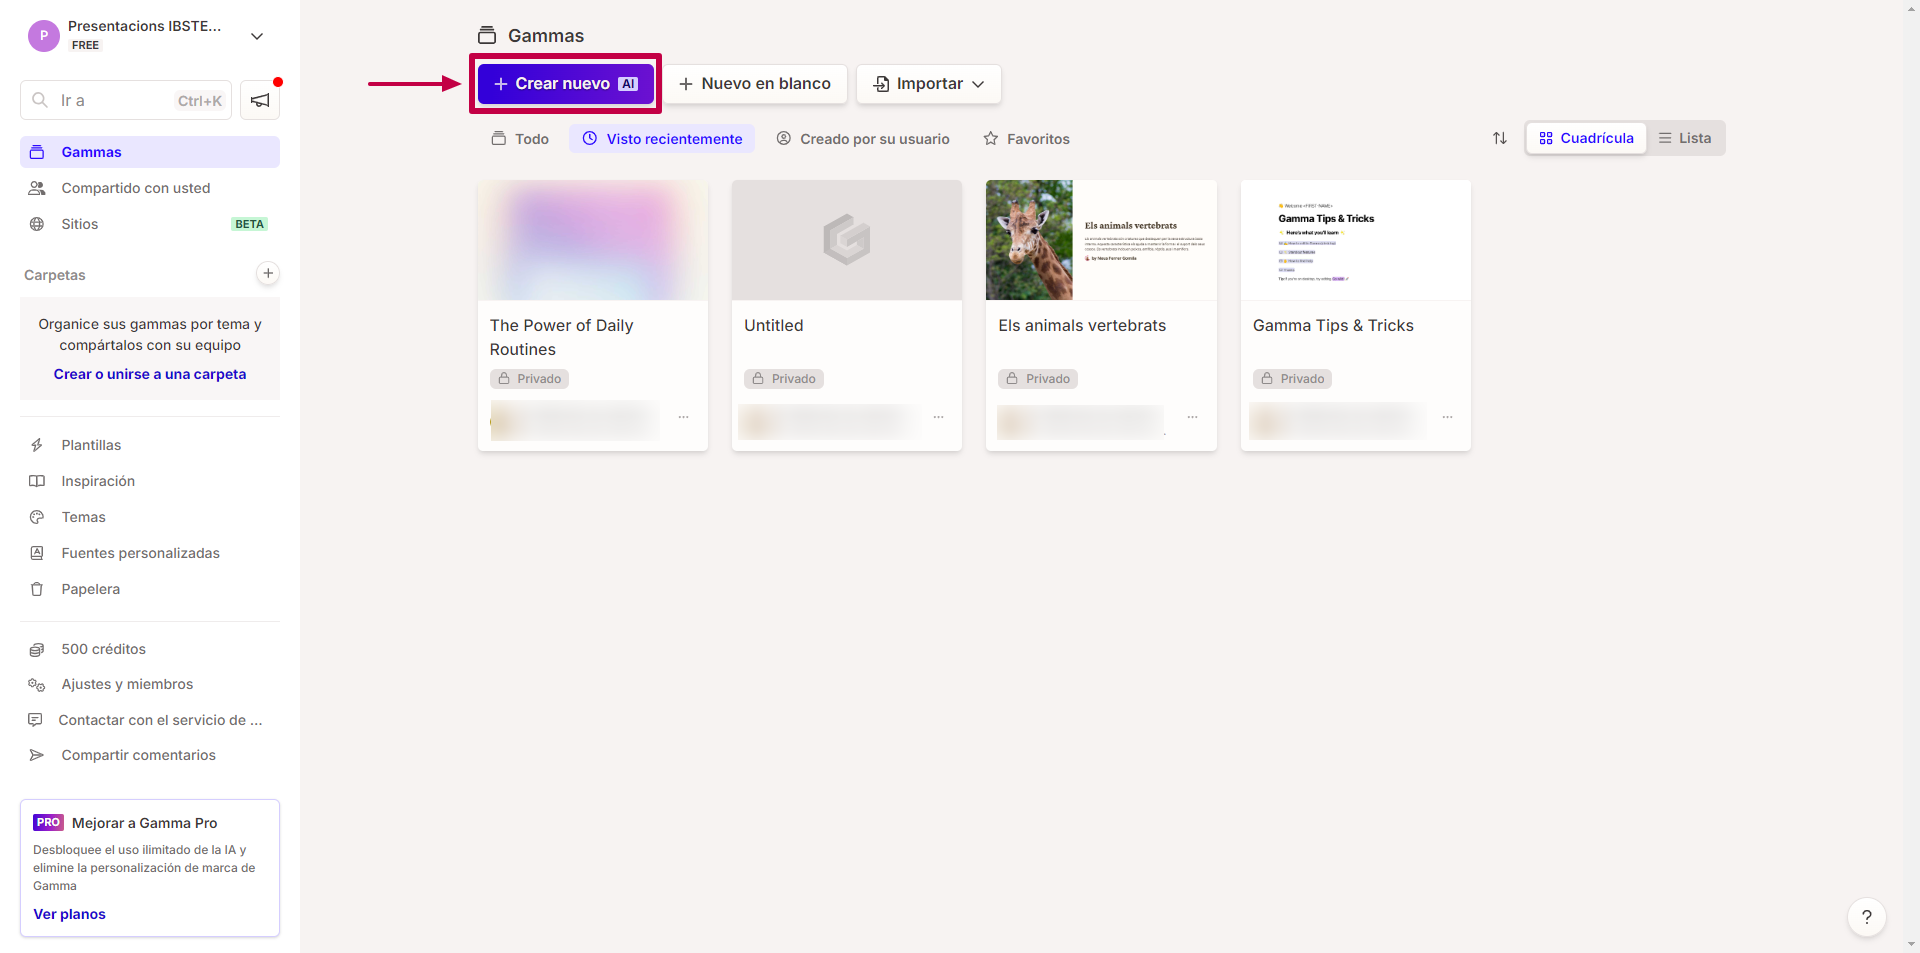The height and width of the screenshot is (953, 1920).
Task: Click Crear o unirse a una carpeta link
Action: pyautogui.click(x=150, y=374)
